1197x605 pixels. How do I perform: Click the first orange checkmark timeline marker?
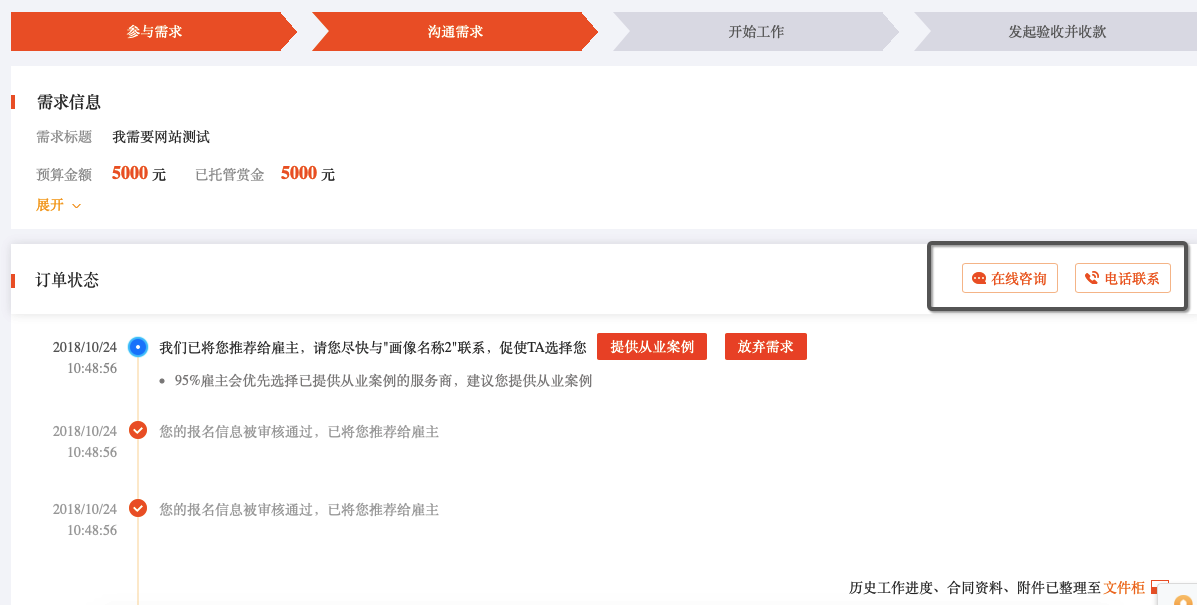point(138,430)
